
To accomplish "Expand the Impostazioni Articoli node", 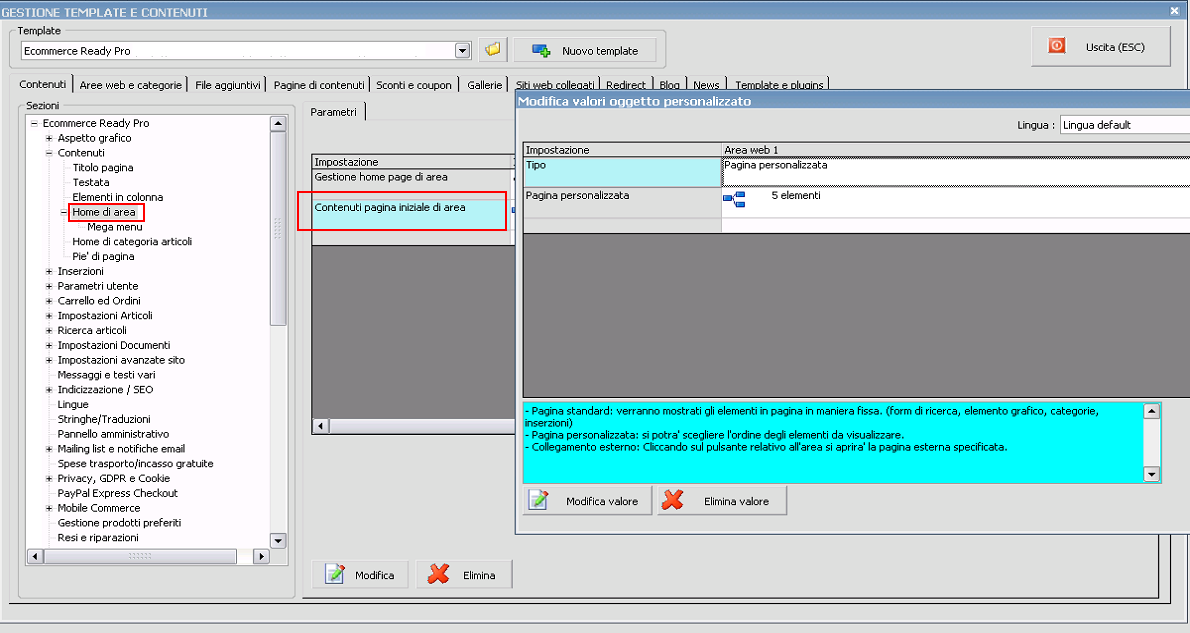I will coord(49,316).
